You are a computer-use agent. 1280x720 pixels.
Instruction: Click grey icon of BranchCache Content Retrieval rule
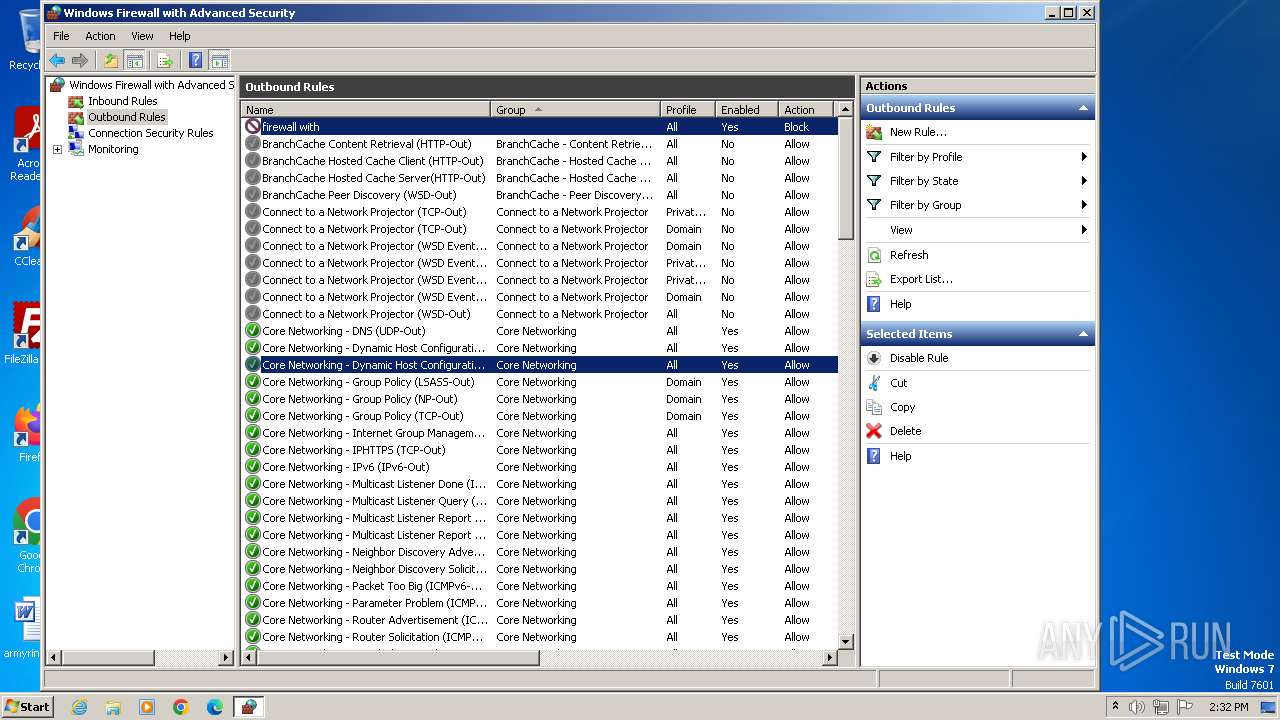pyautogui.click(x=253, y=144)
